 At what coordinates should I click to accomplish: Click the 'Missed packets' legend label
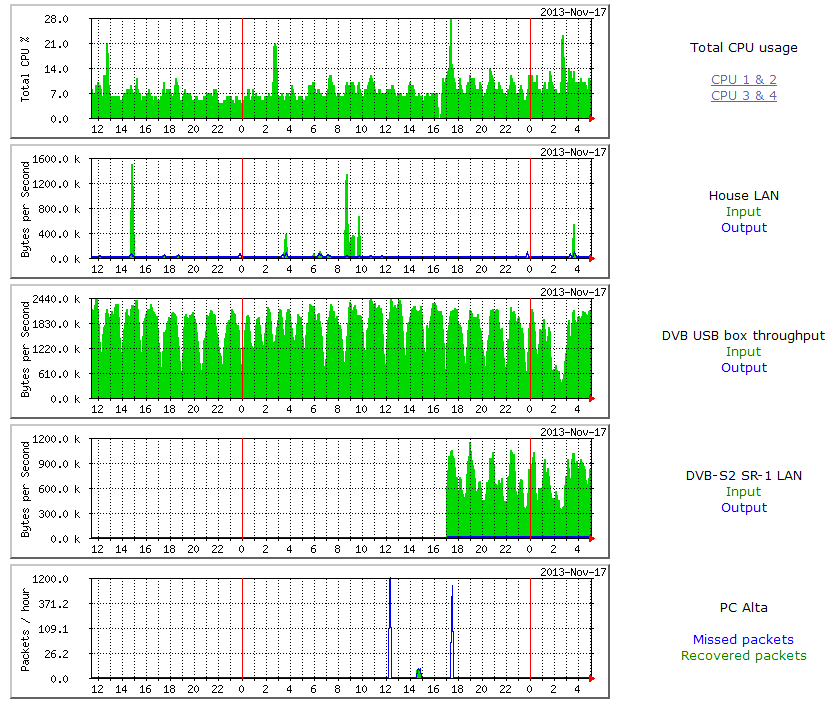click(743, 640)
